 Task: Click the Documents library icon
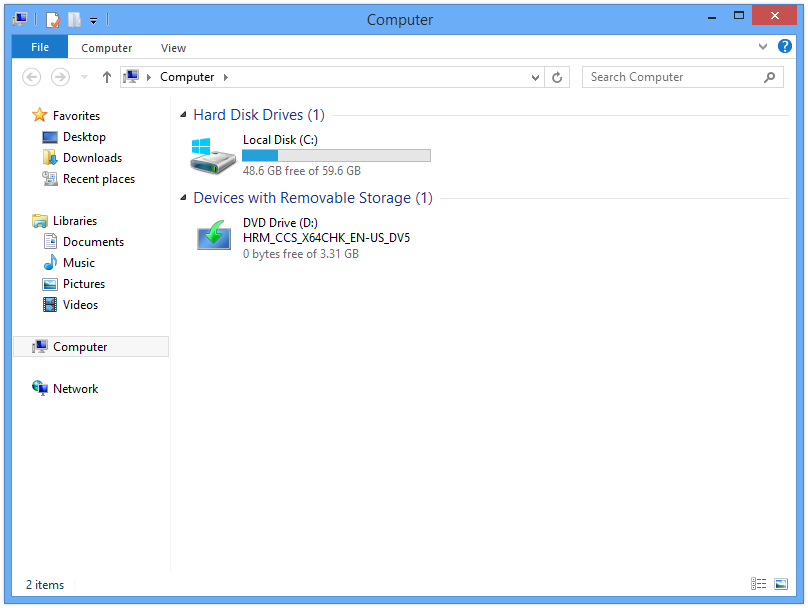50,241
